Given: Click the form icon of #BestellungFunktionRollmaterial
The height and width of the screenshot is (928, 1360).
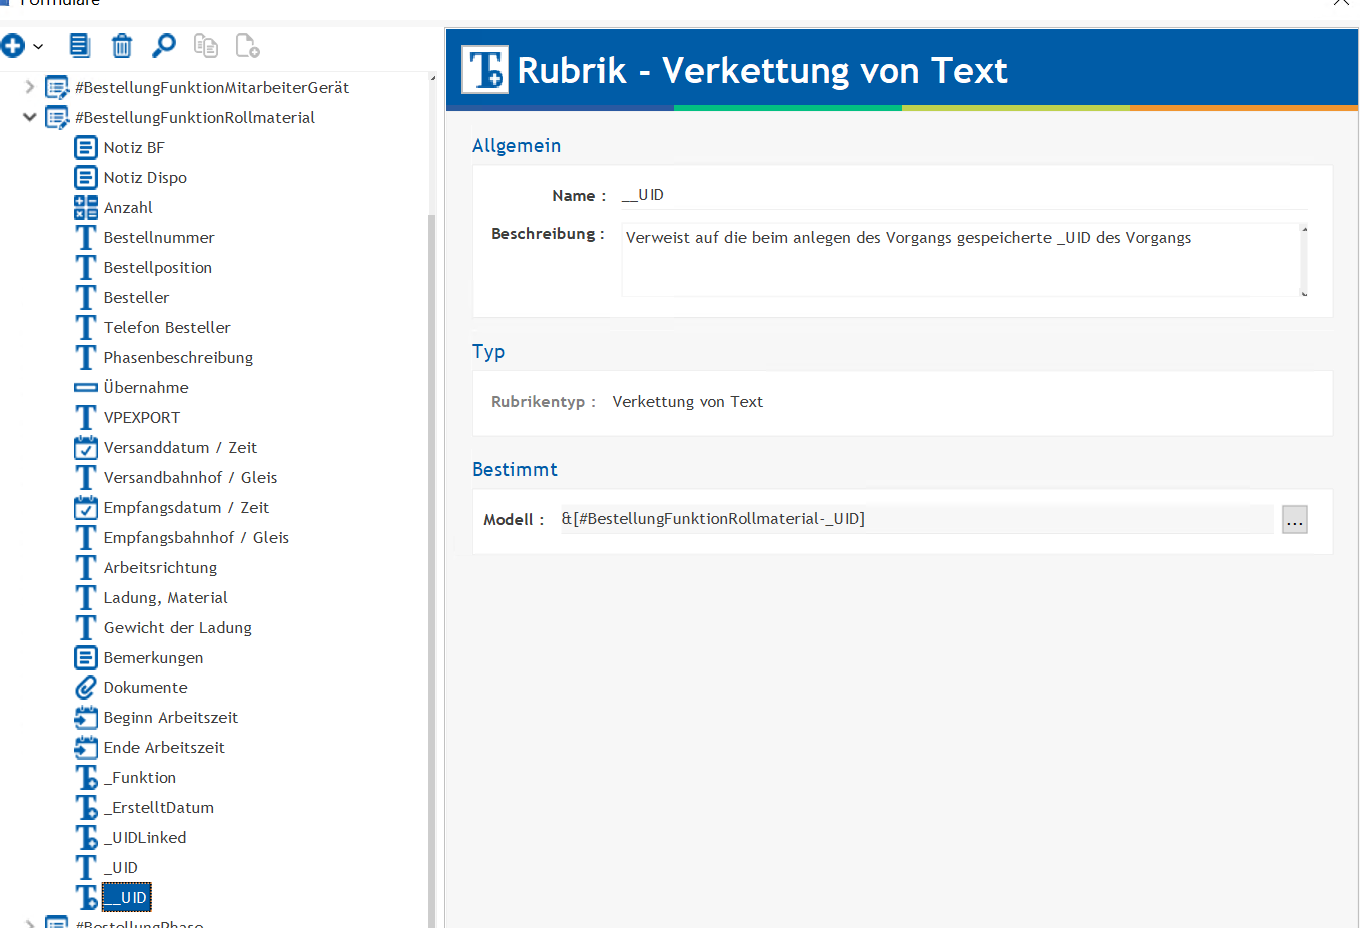Looking at the screenshot, I should [58, 118].
